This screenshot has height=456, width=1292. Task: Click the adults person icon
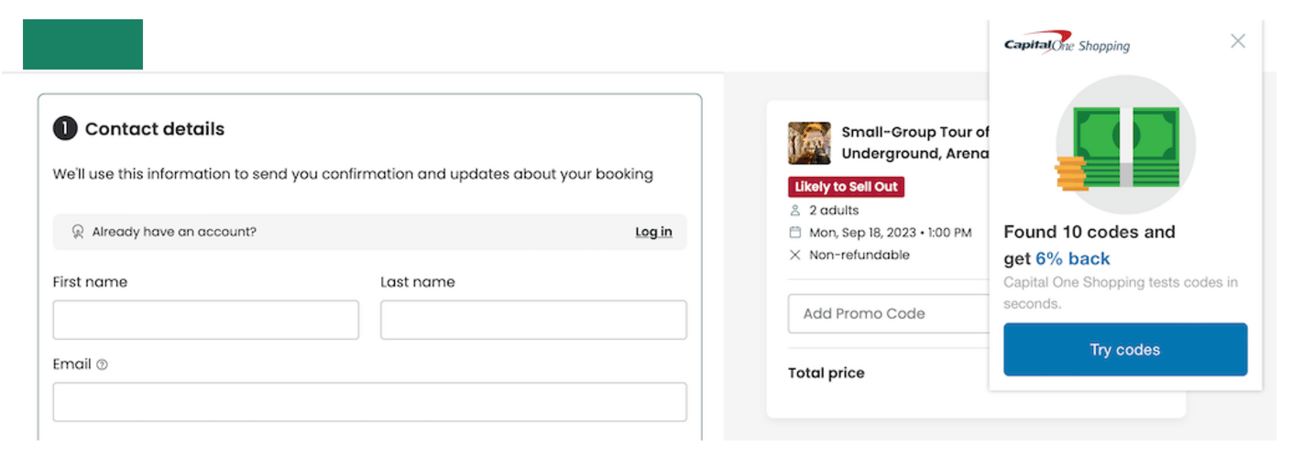click(x=795, y=211)
